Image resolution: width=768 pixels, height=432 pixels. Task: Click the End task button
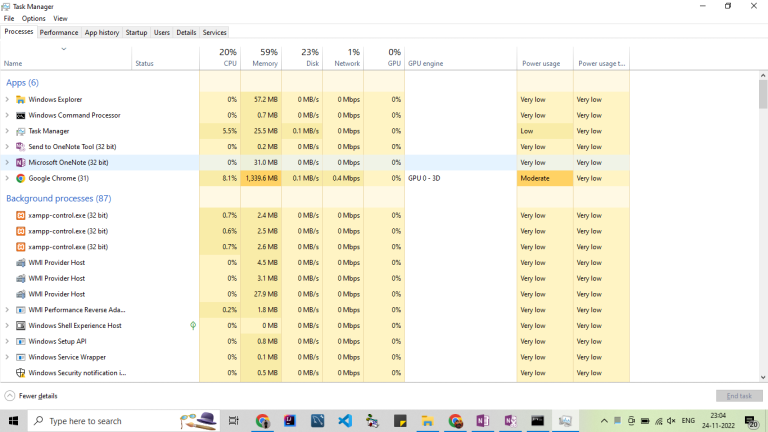(x=739, y=396)
